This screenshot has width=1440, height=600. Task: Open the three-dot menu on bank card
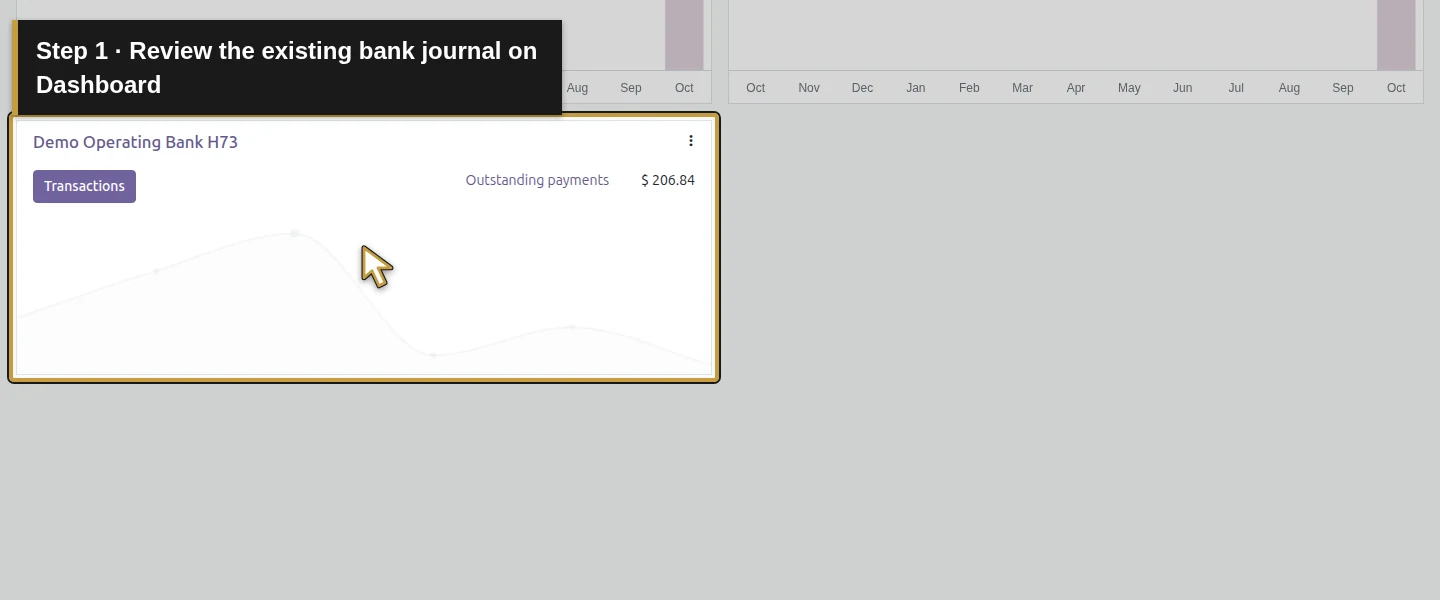tap(690, 141)
